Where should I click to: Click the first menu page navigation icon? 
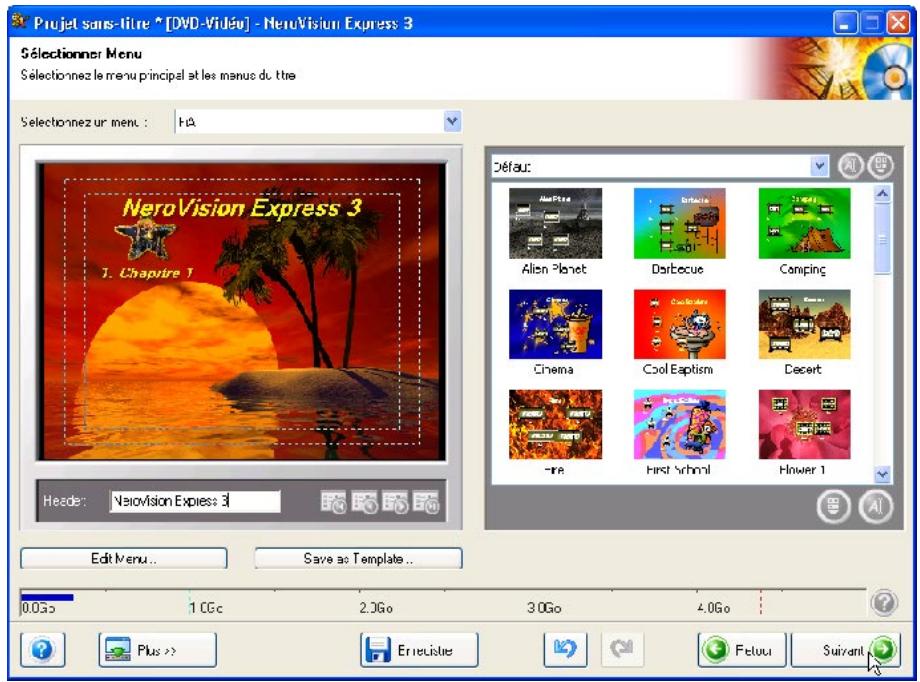334,502
